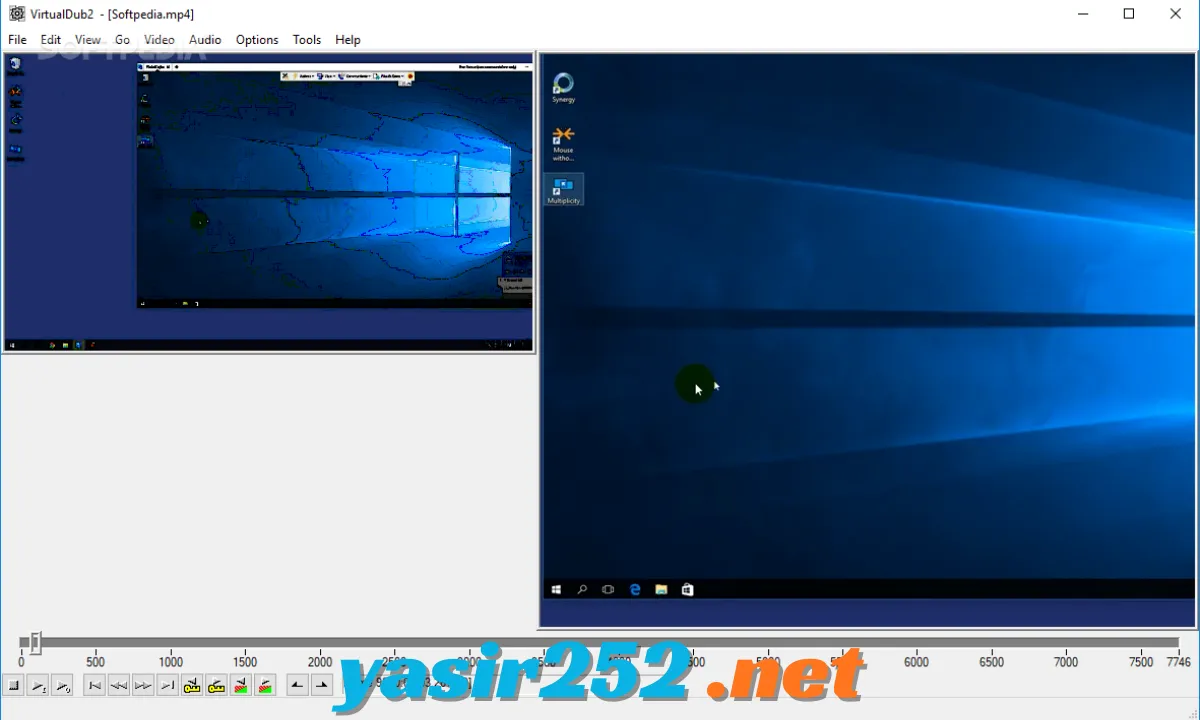
Task: Click previous scene detection icon
Action: click(x=241, y=685)
